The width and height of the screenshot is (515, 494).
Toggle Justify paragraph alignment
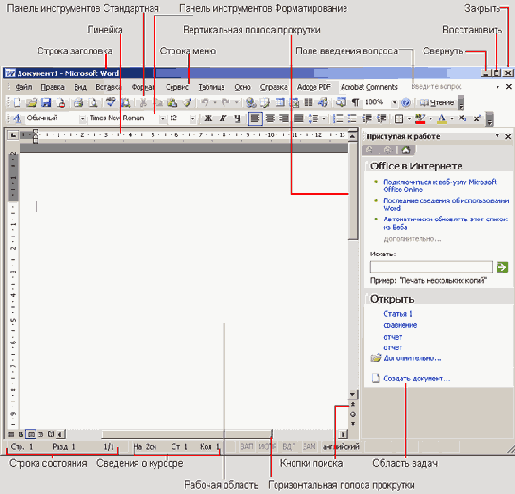point(299,118)
